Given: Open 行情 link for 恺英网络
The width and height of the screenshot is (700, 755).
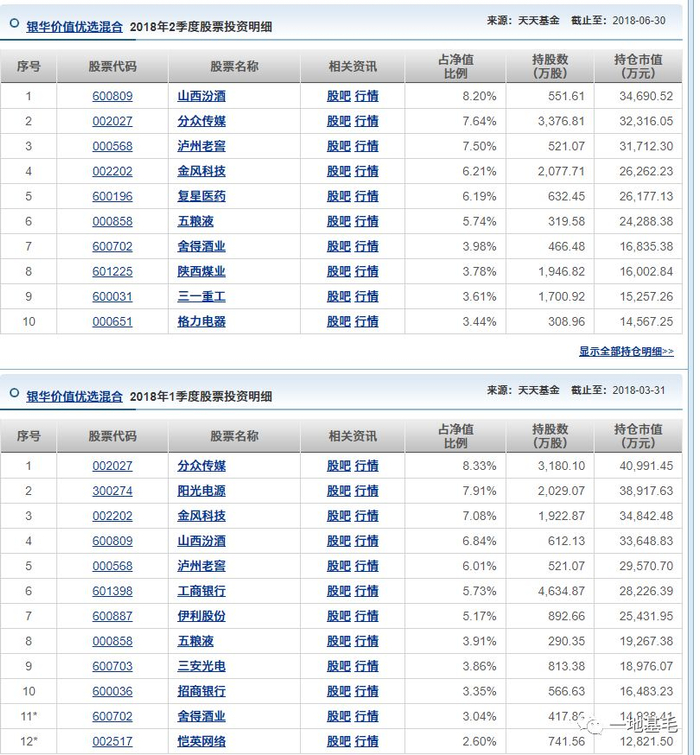Looking at the screenshot, I should (366, 741).
